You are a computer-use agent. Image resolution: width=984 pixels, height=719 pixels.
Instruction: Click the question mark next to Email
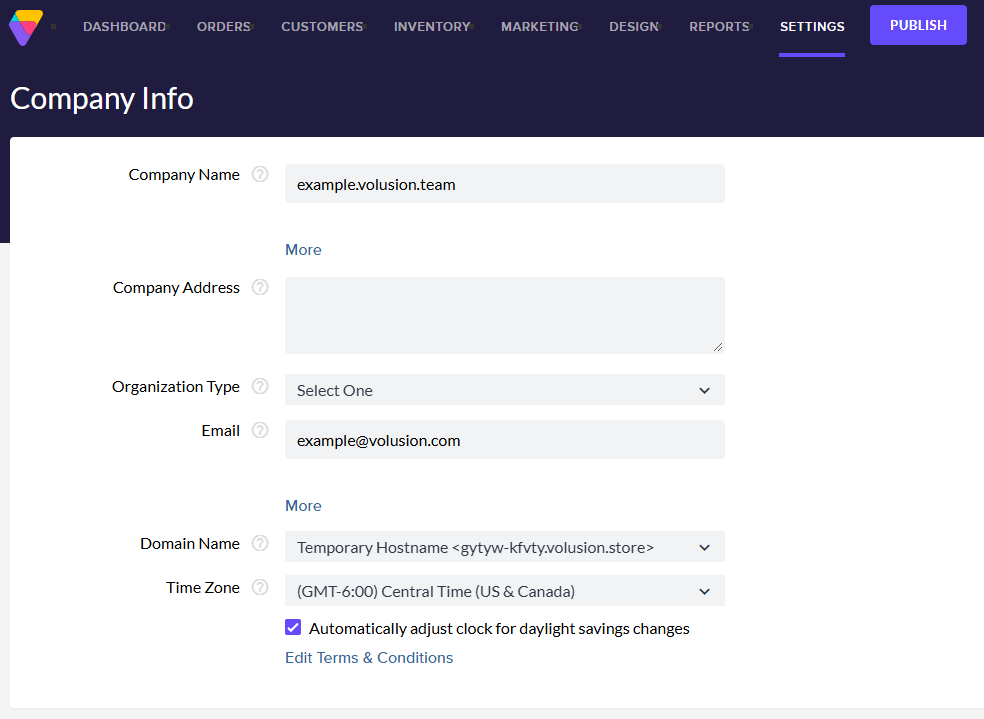pos(260,430)
